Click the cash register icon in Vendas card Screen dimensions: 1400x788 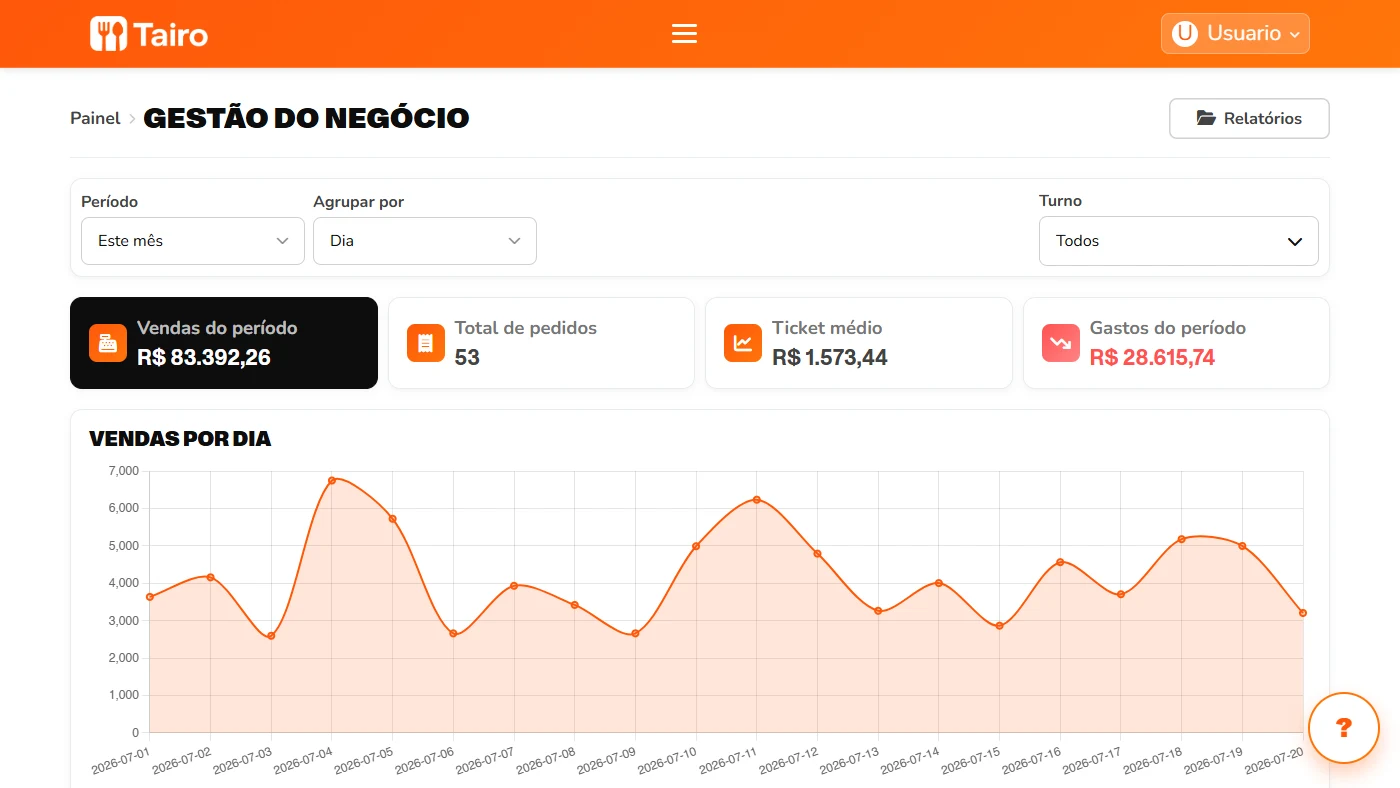click(x=108, y=343)
